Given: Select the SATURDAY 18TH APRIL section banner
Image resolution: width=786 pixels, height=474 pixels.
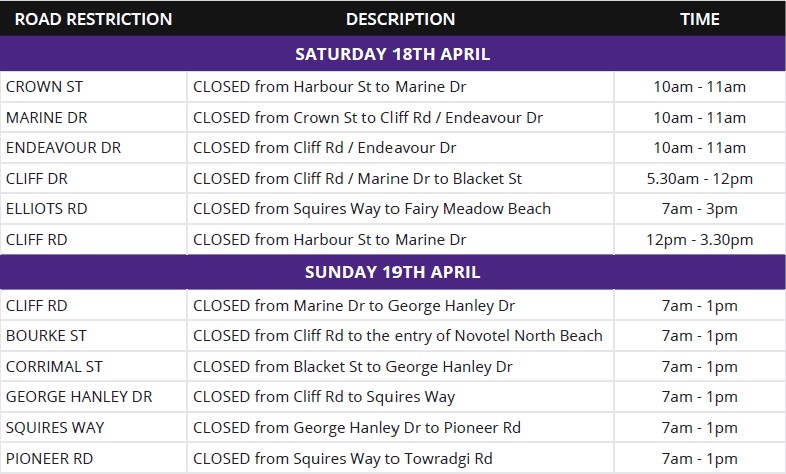Looking at the screenshot, I should (x=393, y=54).
